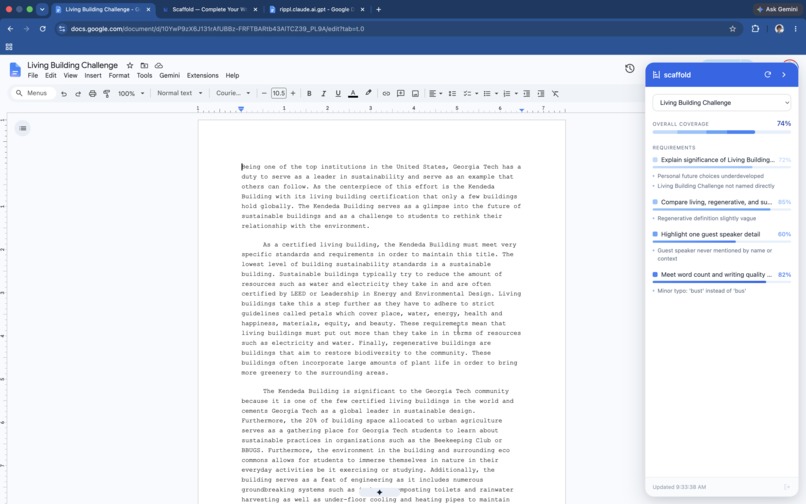Open the checklist dropdown
Viewport: 806px width, 504px height.
(470, 94)
